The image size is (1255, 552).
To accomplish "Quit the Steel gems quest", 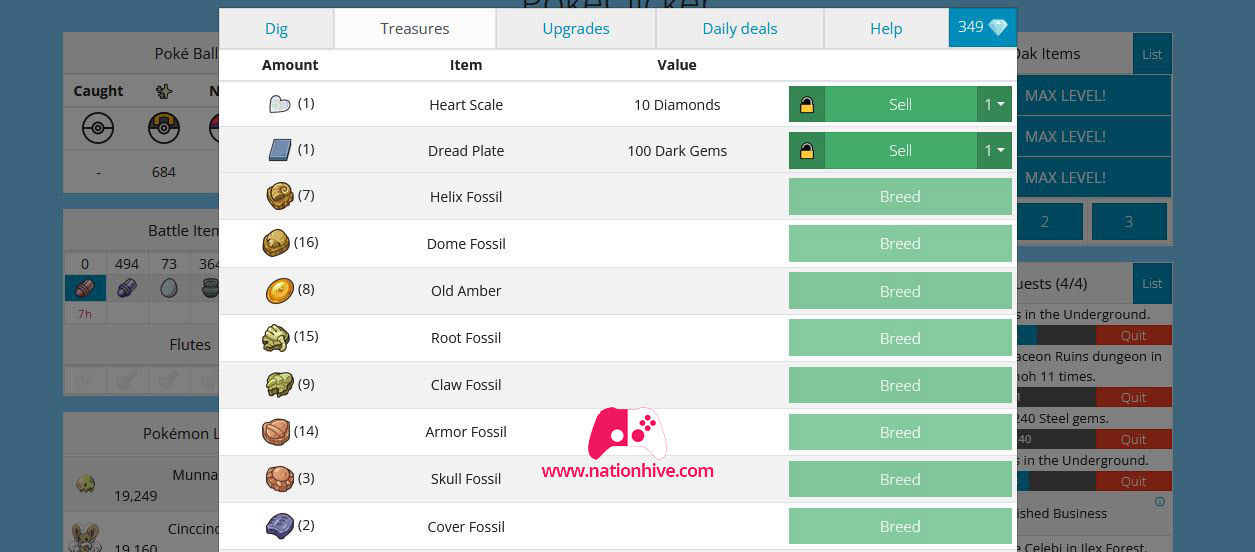I will click(x=1133, y=439).
